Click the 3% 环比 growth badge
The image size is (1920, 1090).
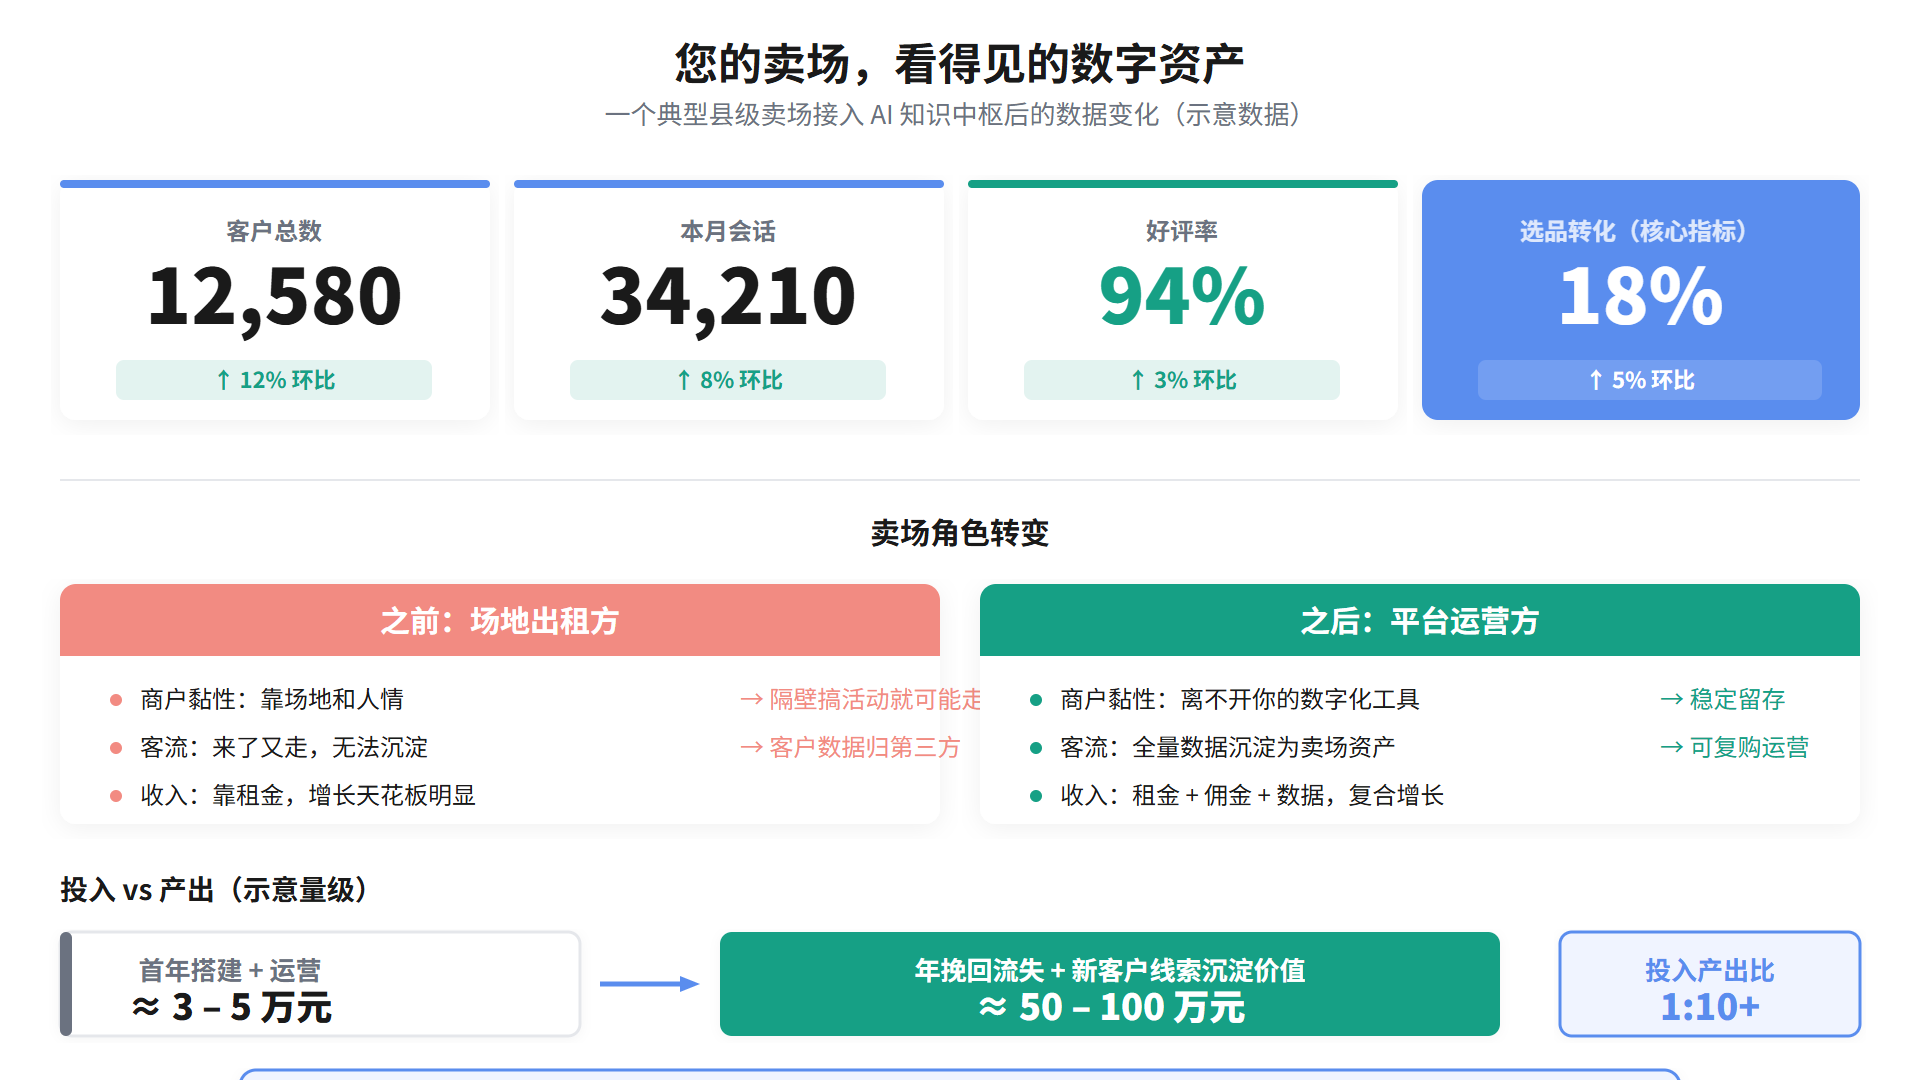click(1182, 380)
